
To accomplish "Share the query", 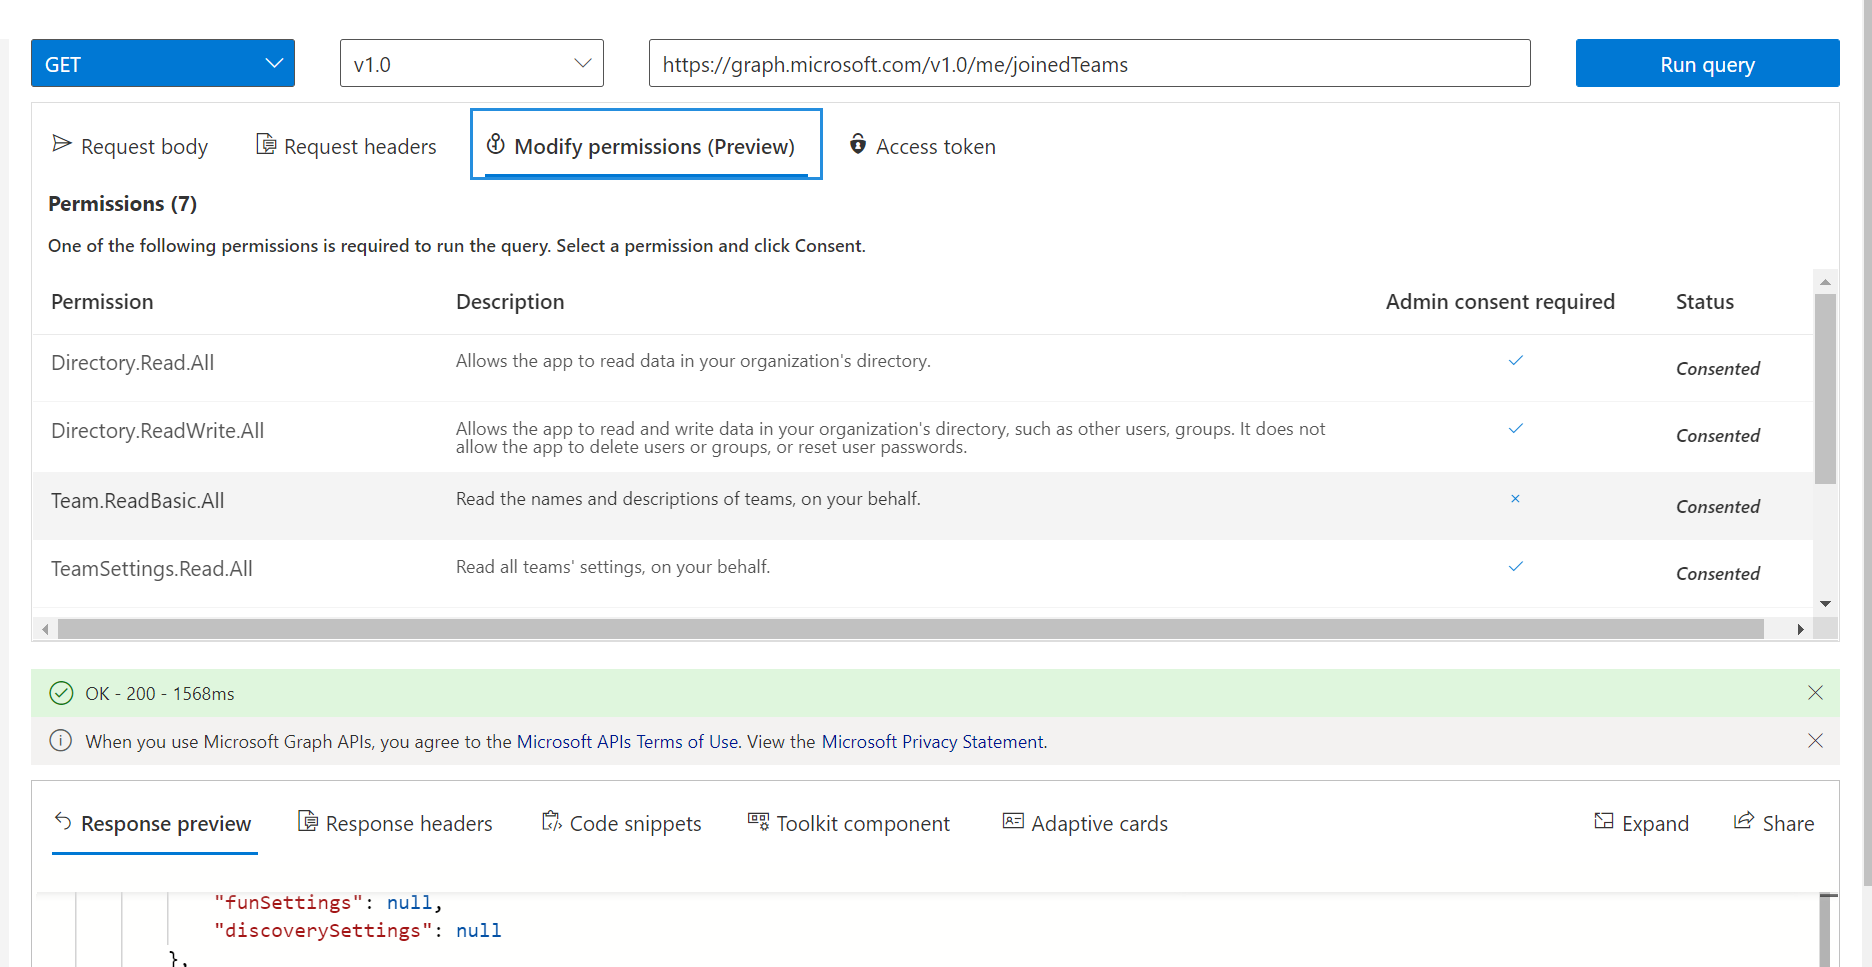I will pos(1774,823).
